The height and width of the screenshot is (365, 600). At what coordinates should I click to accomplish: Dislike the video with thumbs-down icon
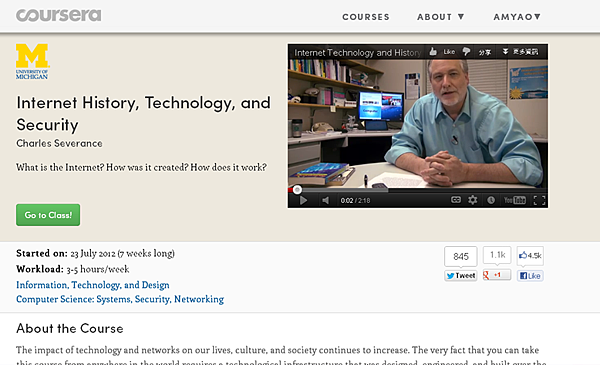(466, 51)
